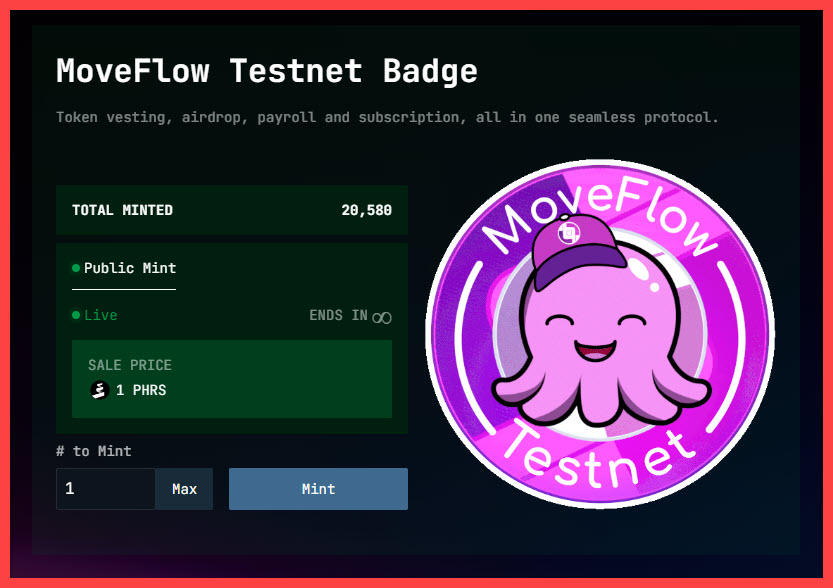Click the infinity symbol beside ENDS IN
The image size is (833, 588).
[382, 318]
